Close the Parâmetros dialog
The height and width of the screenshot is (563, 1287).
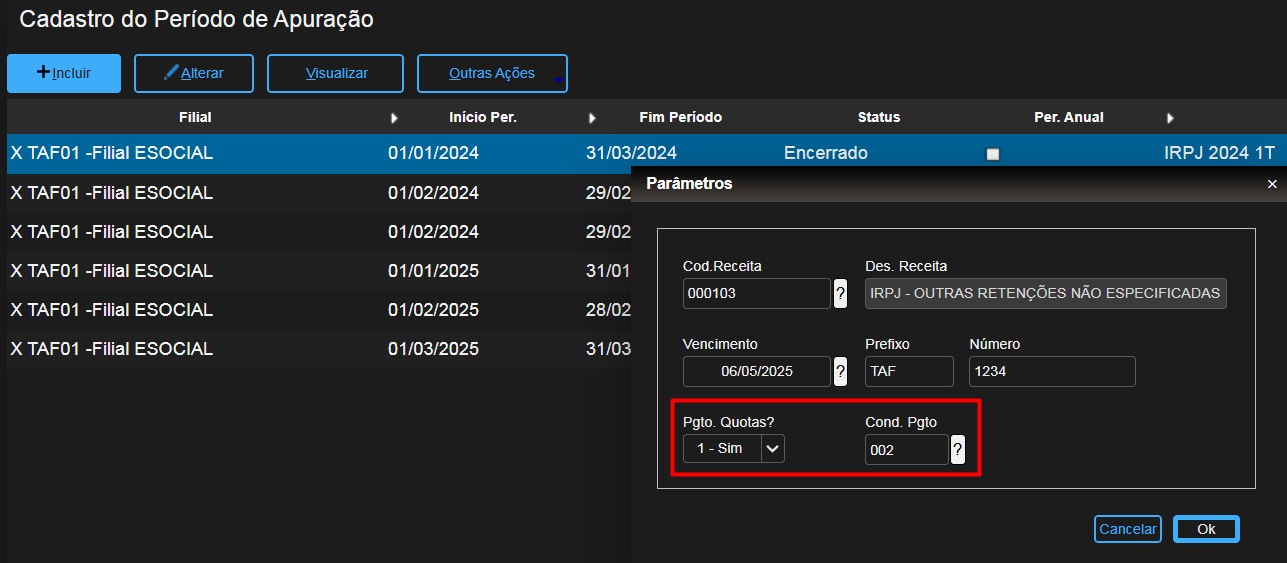point(1272,184)
